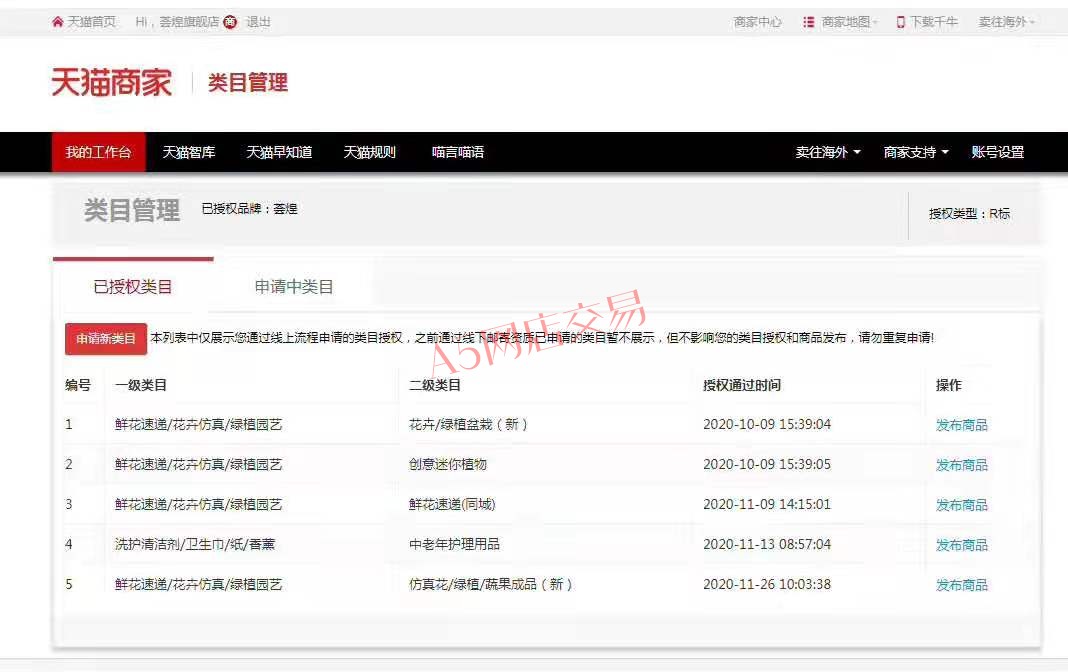The width and height of the screenshot is (1068, 672).
Task: Click 发布商品 for 仿真花/绿植/蔬果成品（新）
Action: coord(962,585)
